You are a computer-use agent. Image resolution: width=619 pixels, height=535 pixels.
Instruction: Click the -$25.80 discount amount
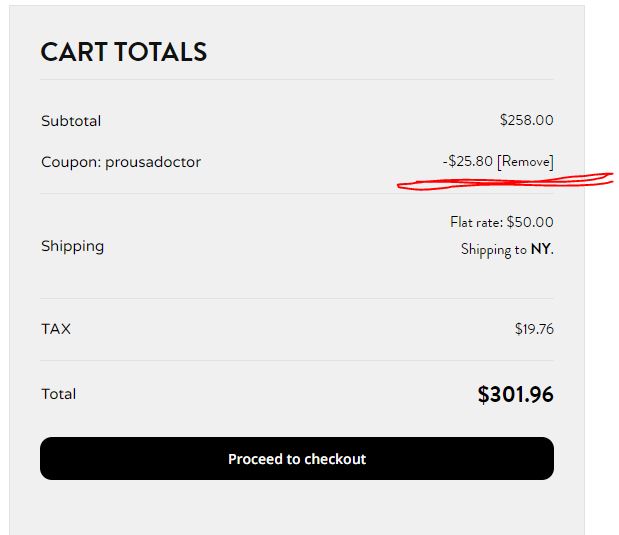point(468,161)
